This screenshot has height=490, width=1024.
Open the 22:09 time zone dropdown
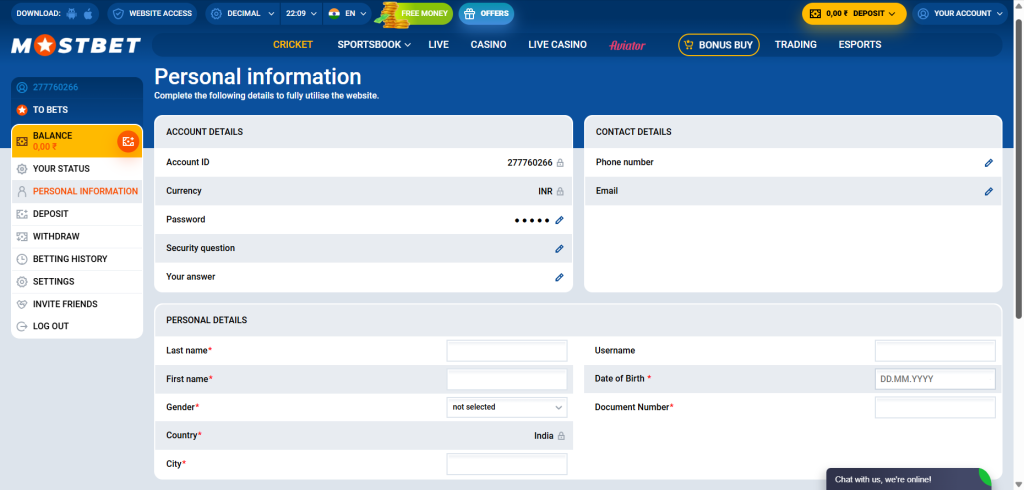coord(302,13)
